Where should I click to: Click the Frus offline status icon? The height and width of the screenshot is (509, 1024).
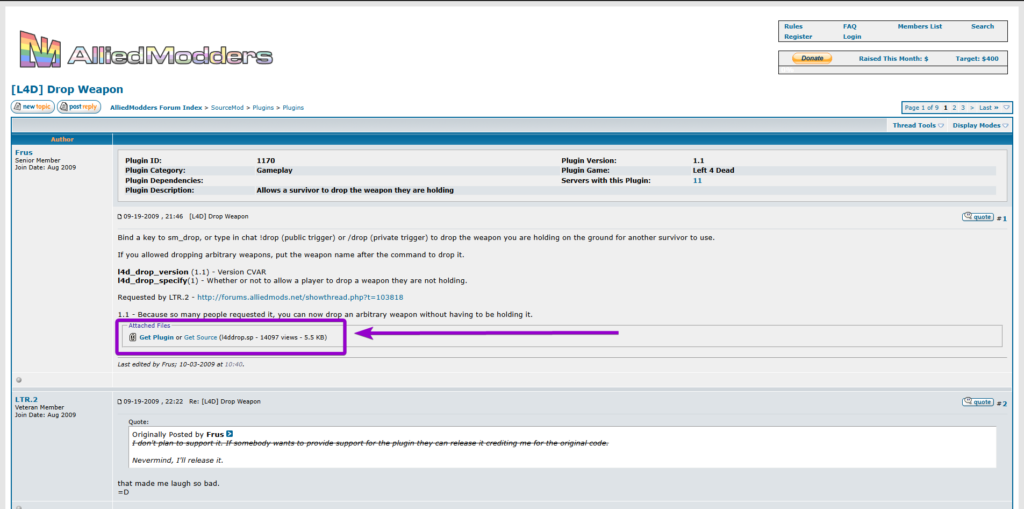(x=19, y=379)
